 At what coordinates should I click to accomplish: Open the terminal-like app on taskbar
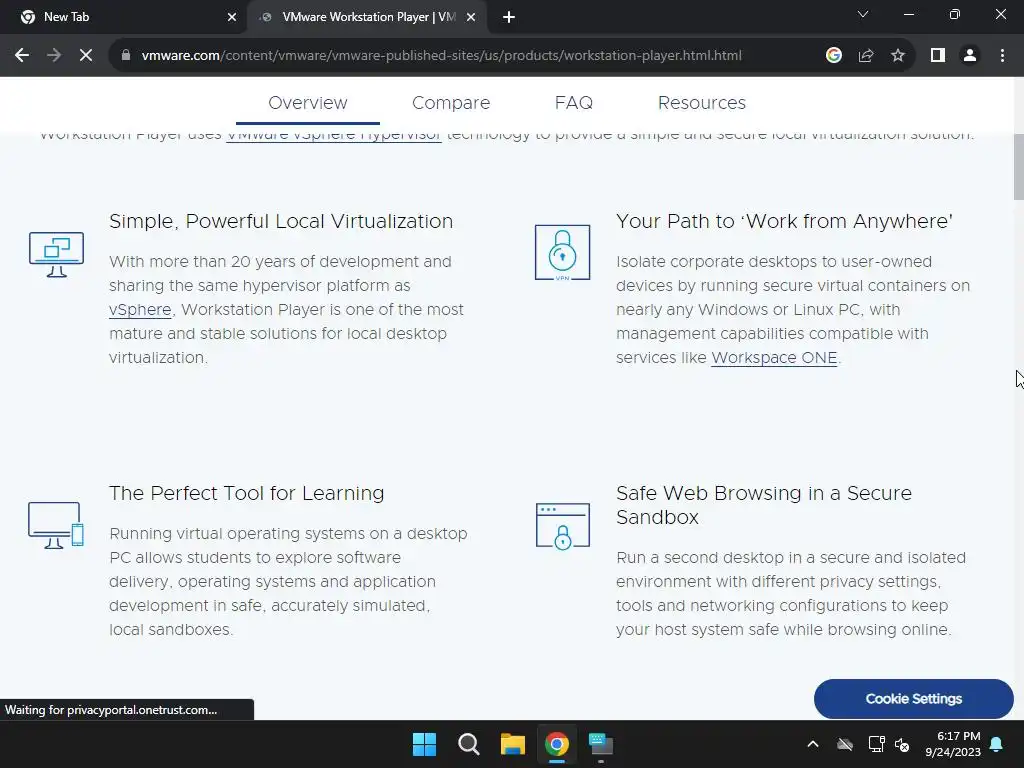[601, 744]
